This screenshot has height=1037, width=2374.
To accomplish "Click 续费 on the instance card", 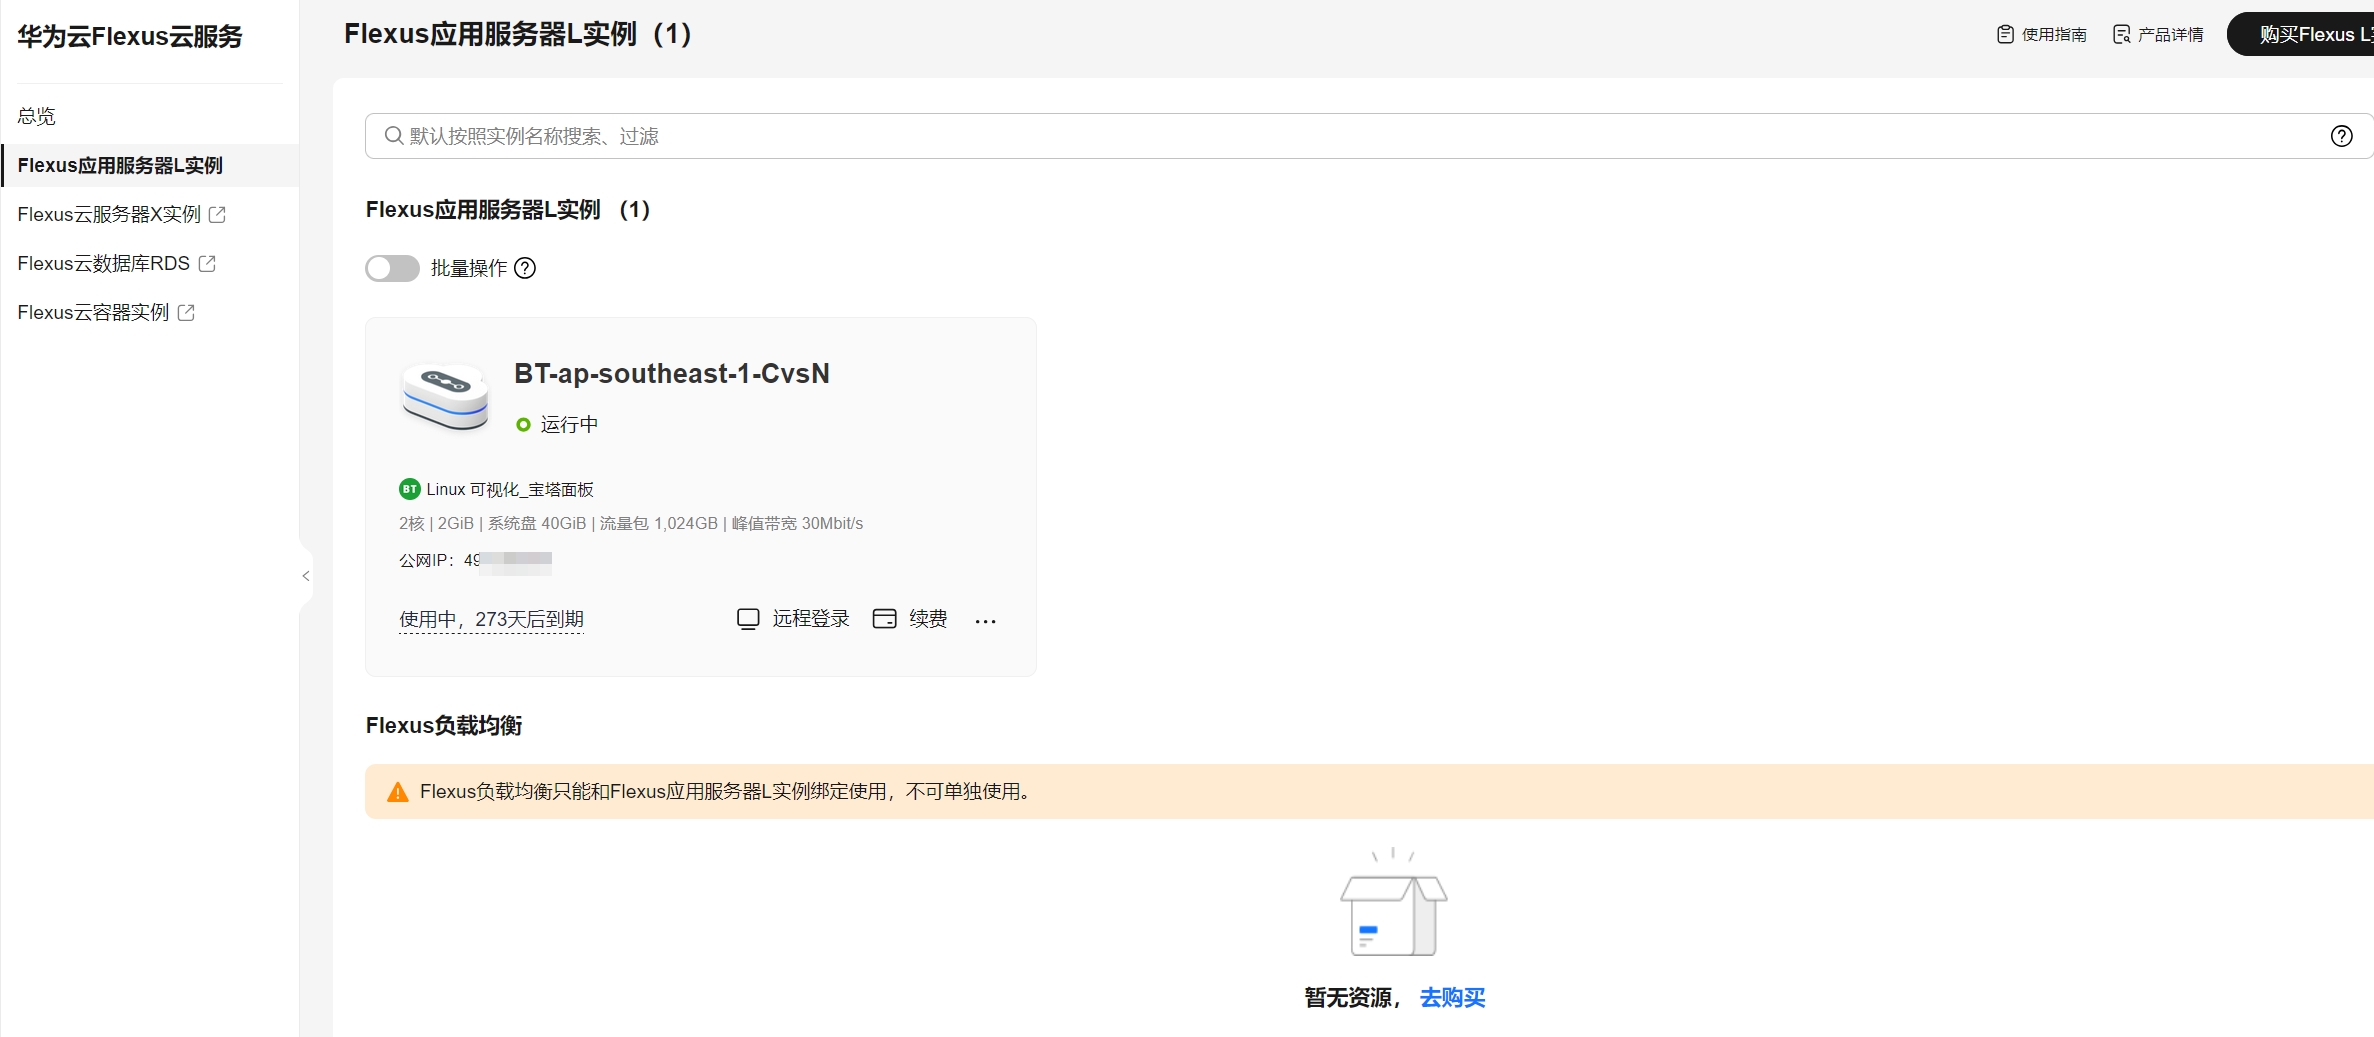I will (x=928, y=619).
